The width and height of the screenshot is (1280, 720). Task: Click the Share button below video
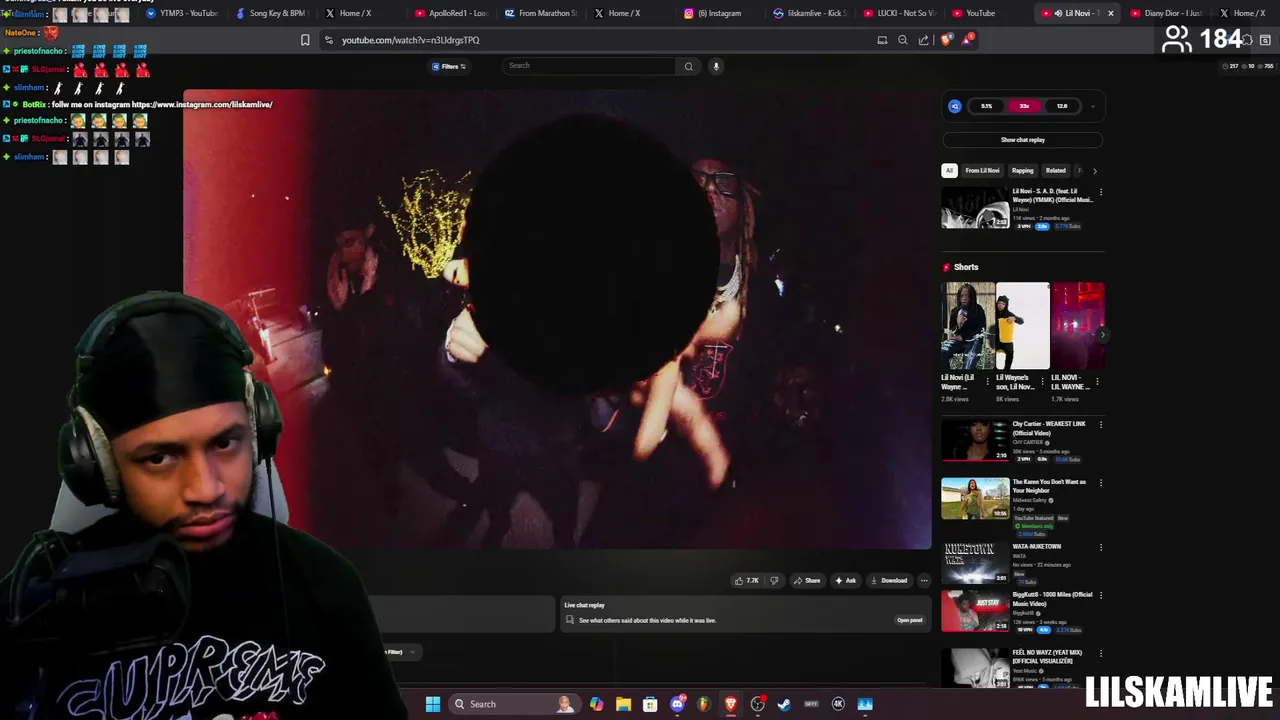[807, 580]
